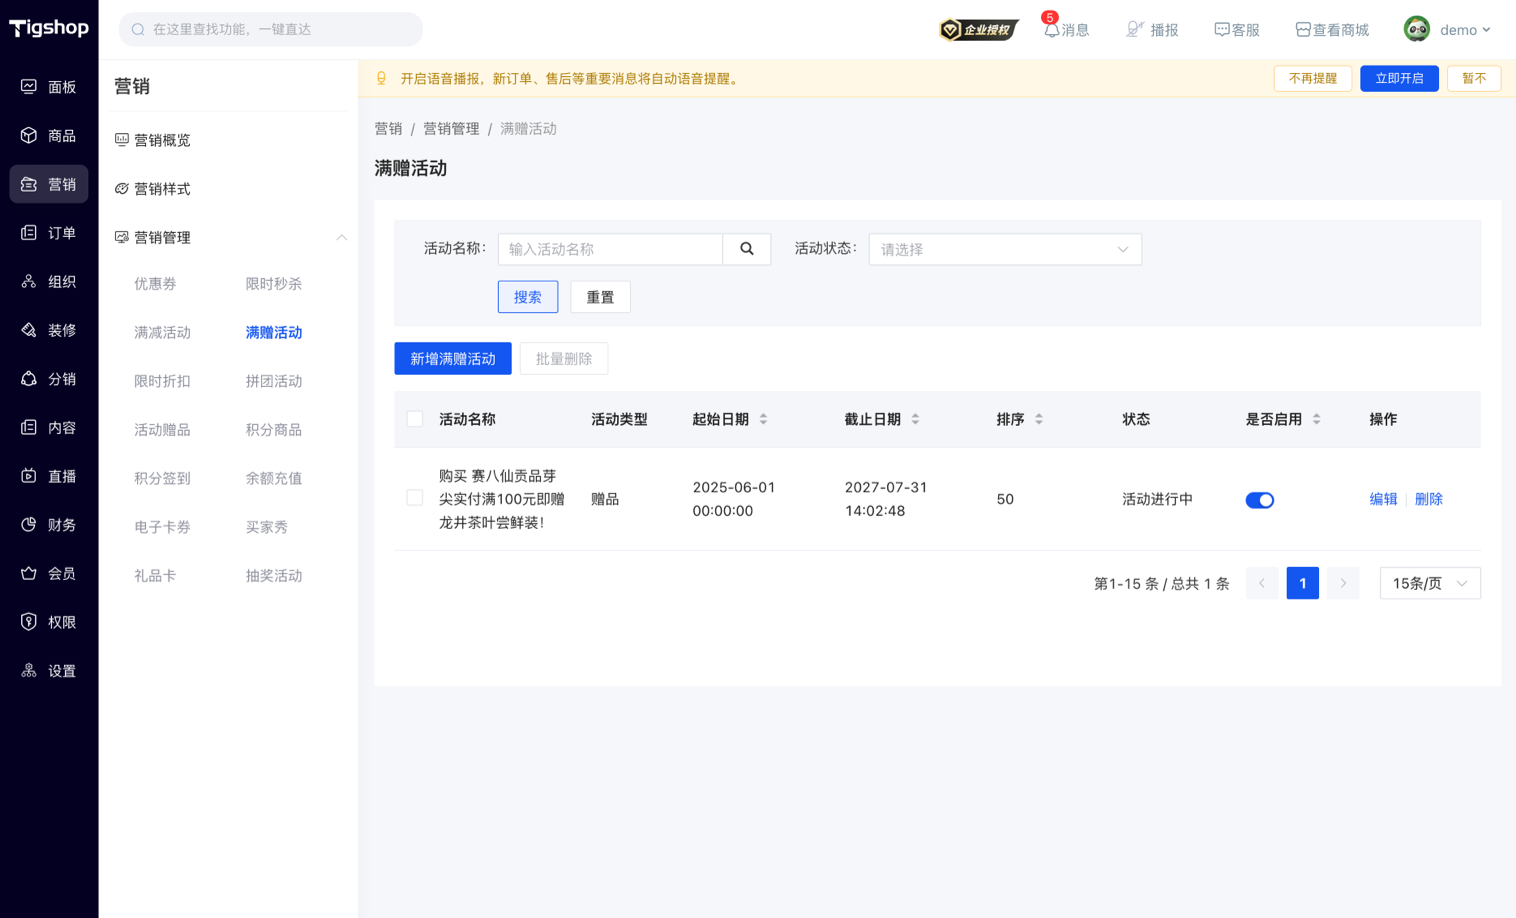Click 批量删除 button
Image resolution: width=1516 pixels, height=918 pixels.
(x=564, y=359)
